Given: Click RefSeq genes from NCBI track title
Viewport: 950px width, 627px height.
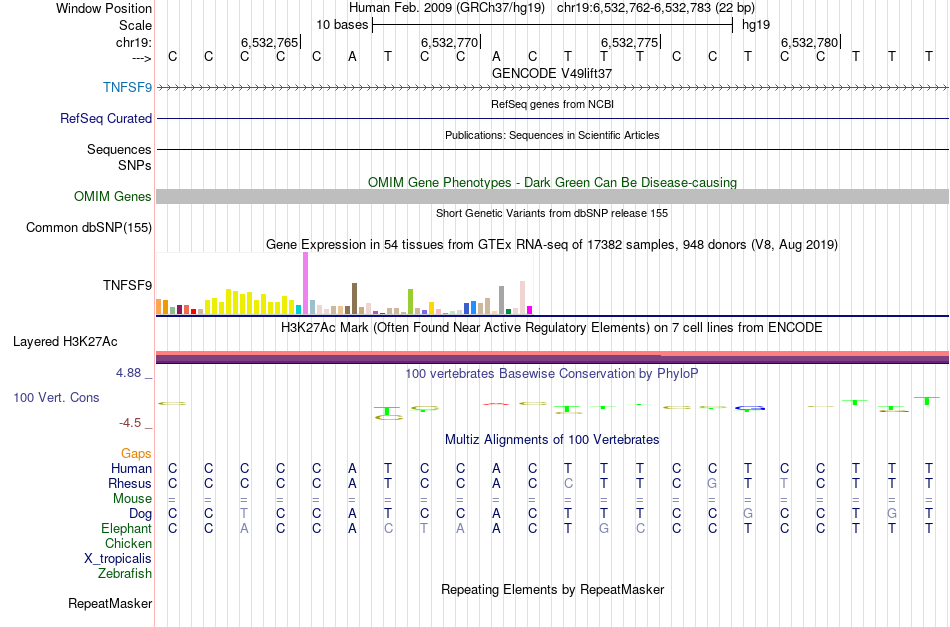Looking at the screenshot, I should click(x=552, y=104).
